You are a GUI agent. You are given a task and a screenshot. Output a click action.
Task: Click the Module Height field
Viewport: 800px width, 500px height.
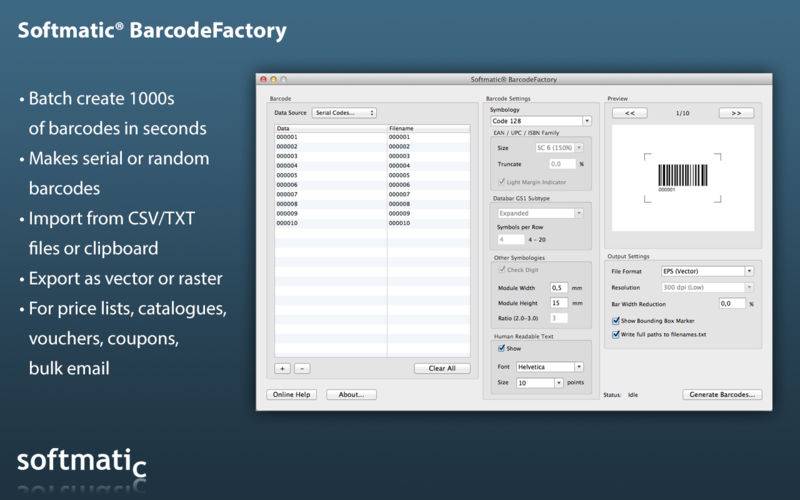coord(559,303)
